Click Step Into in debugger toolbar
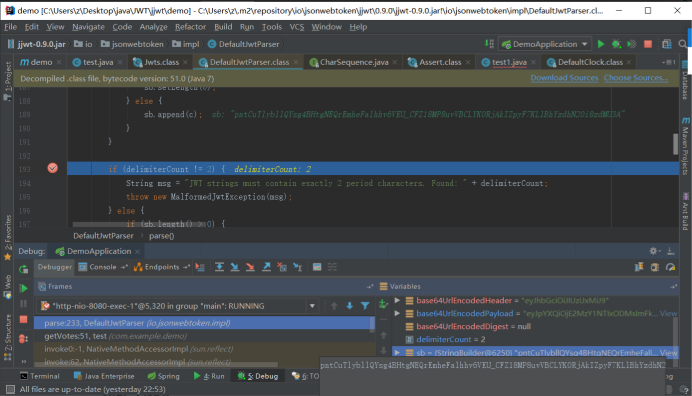This screenshot has width=692, height=396. 235,267
